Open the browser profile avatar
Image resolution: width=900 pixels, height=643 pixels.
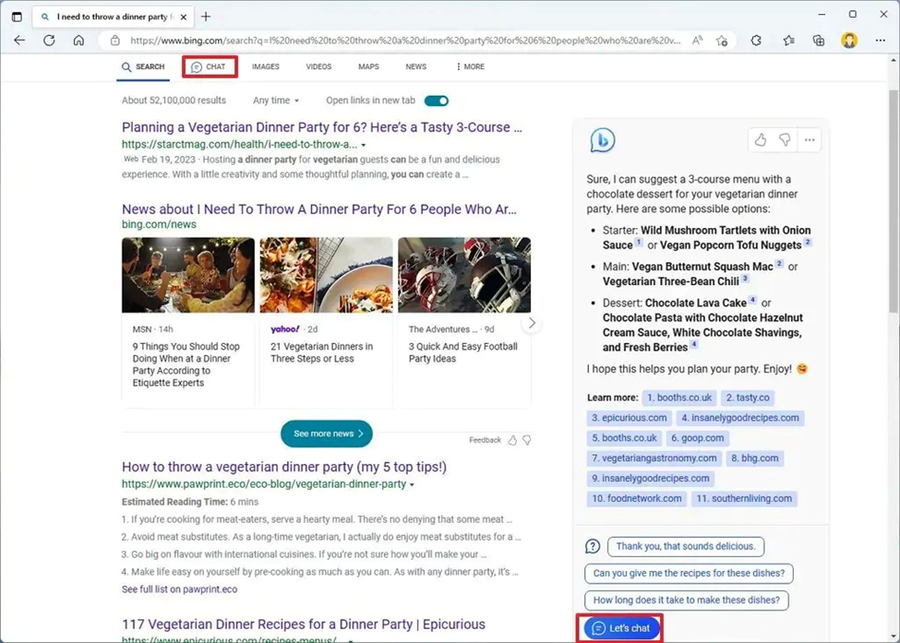click(x=849, y=41)
